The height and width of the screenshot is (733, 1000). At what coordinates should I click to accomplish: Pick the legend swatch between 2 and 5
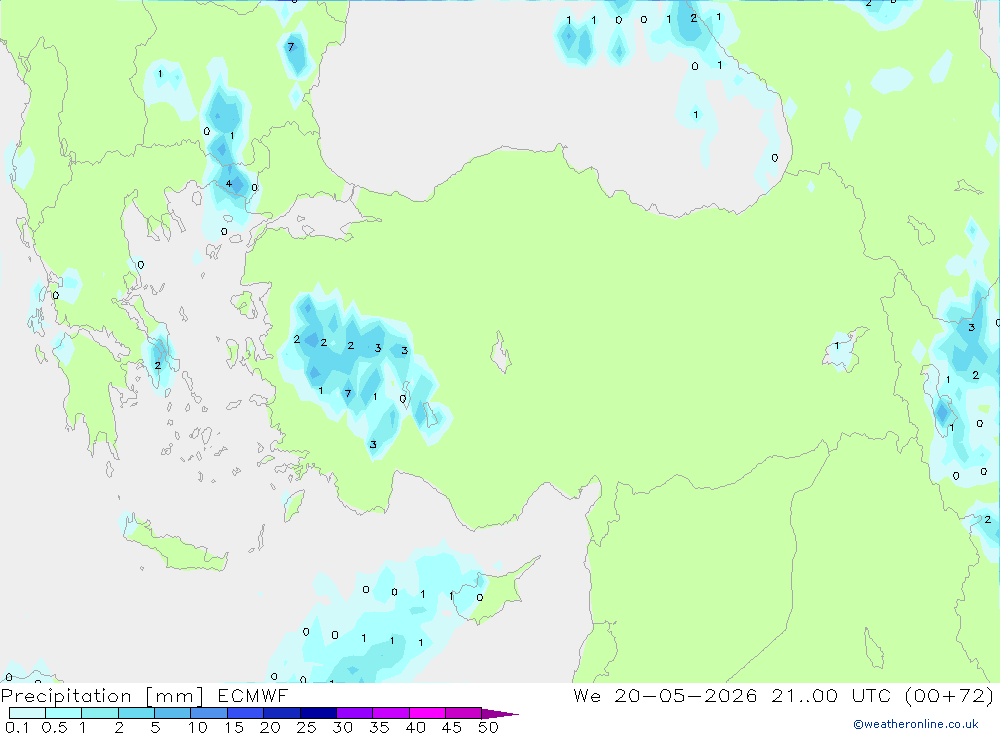[136, 713]
